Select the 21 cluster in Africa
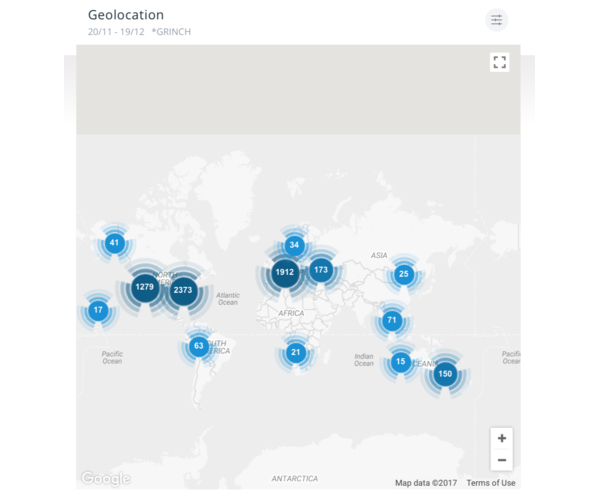600x500 pixels. pyautogui.click(x=295, y=352)
